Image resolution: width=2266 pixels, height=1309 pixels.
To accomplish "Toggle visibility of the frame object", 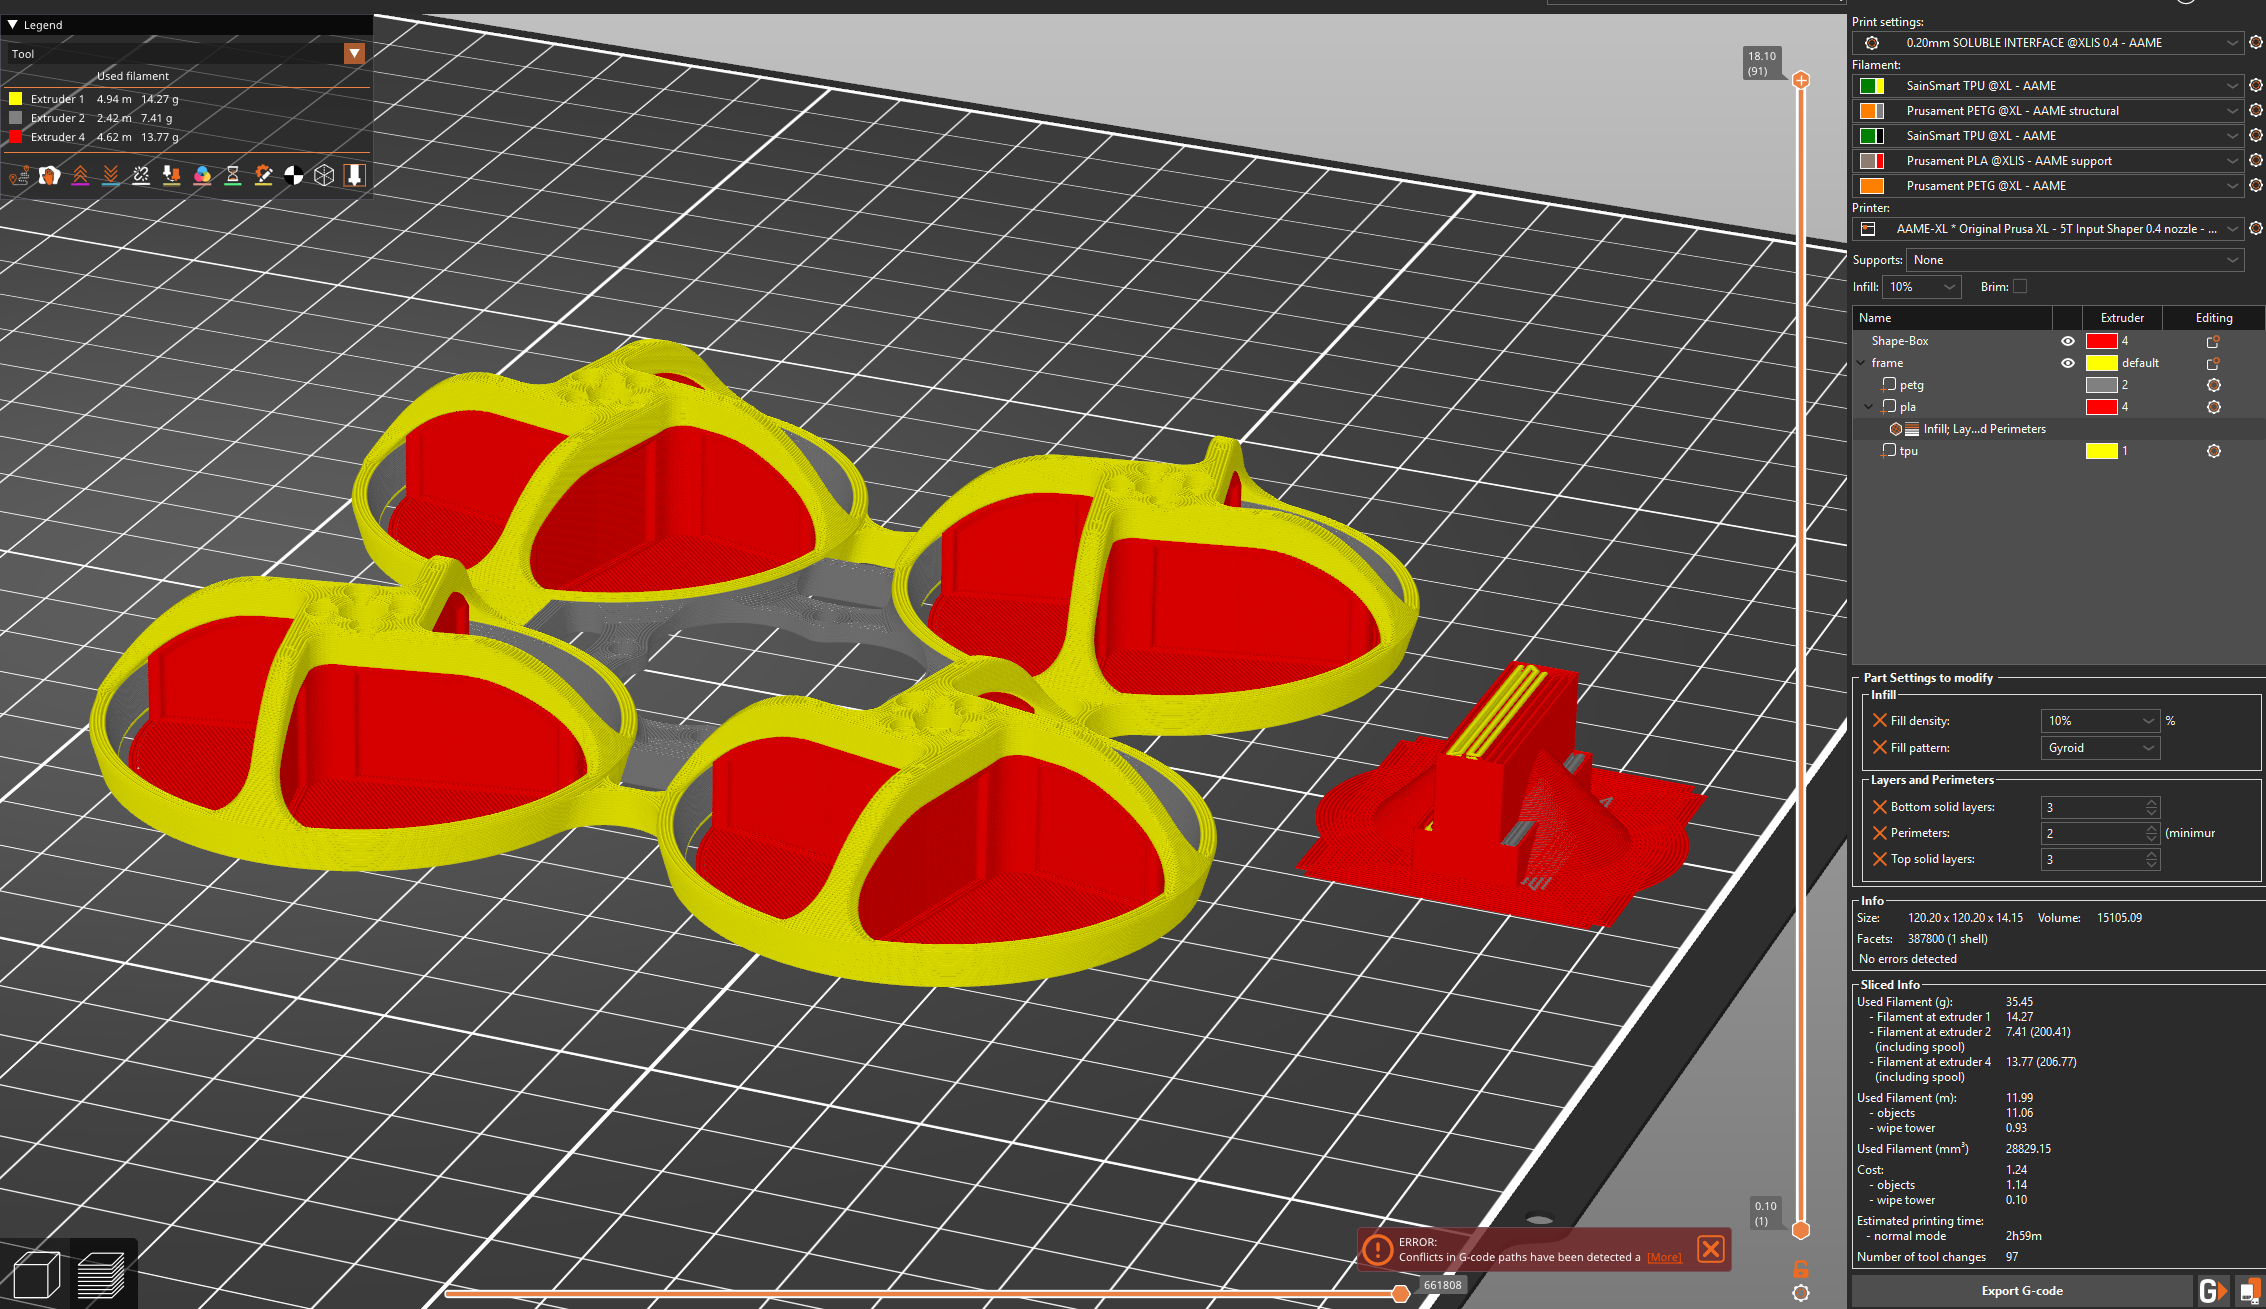I will [x=2067, y=363].
